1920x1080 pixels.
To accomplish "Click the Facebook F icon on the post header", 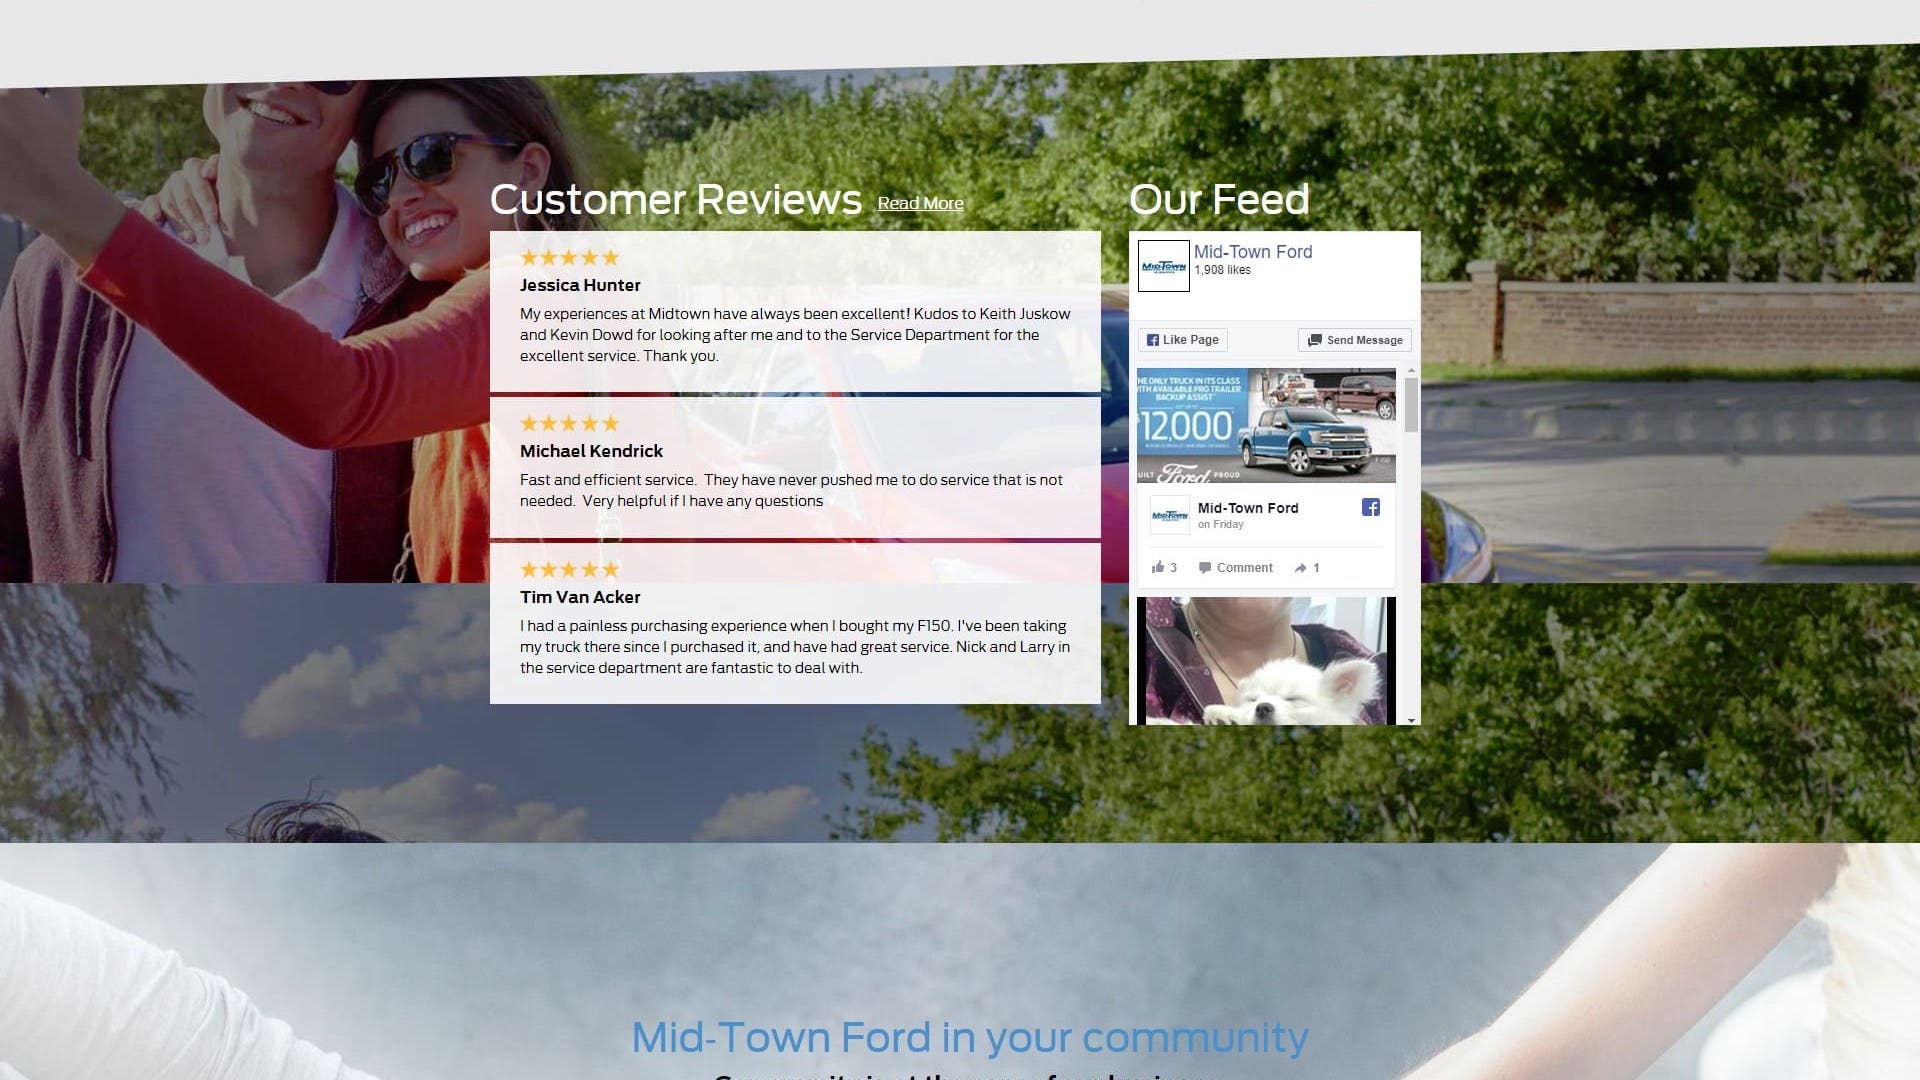I will tap(1370, 506).
